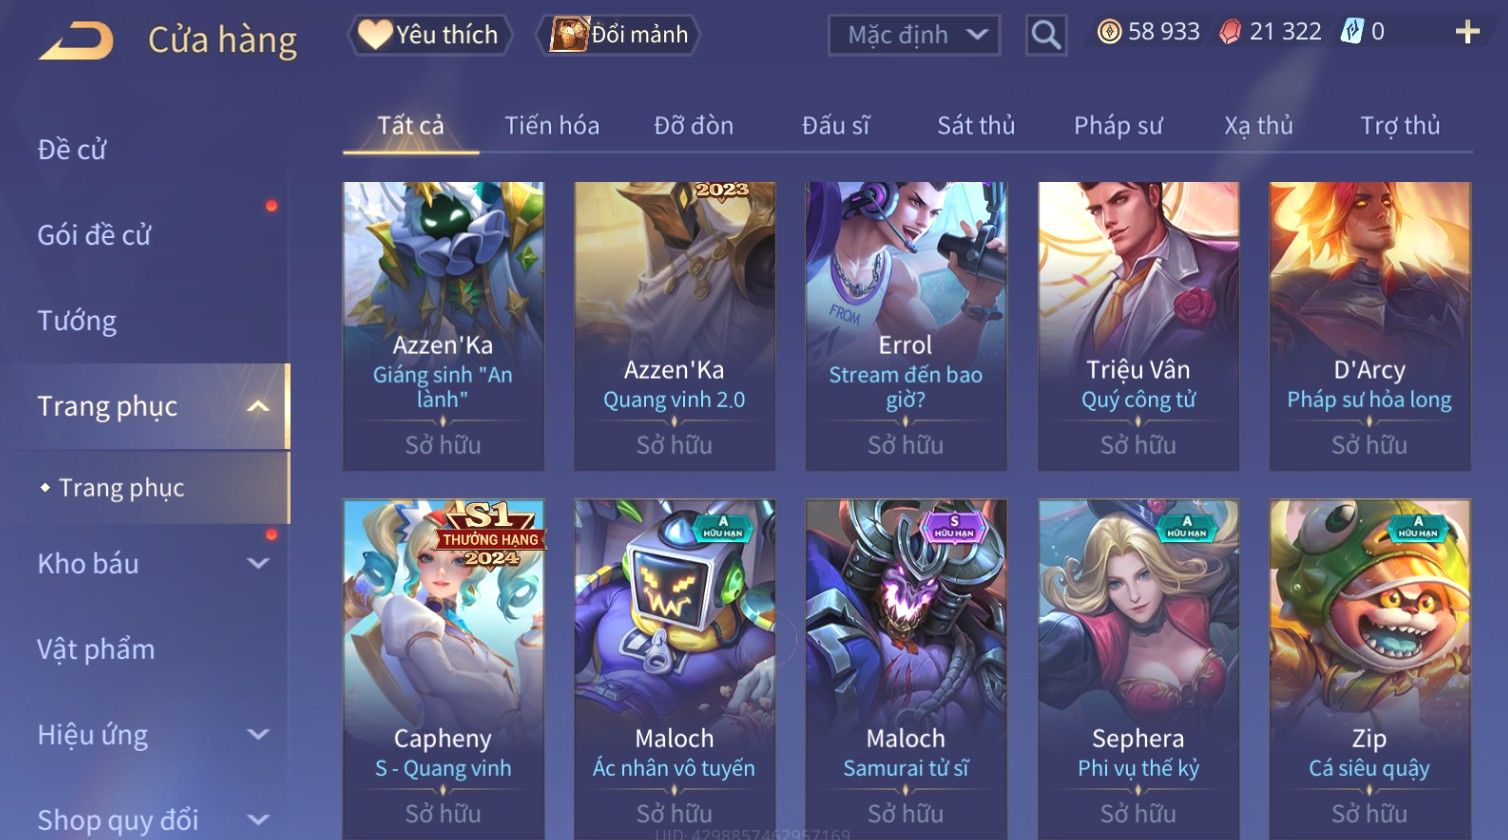Open Gói đề cử sidebar item
This screenshot has height=840, width=1508.
click(x=94, y=235)
